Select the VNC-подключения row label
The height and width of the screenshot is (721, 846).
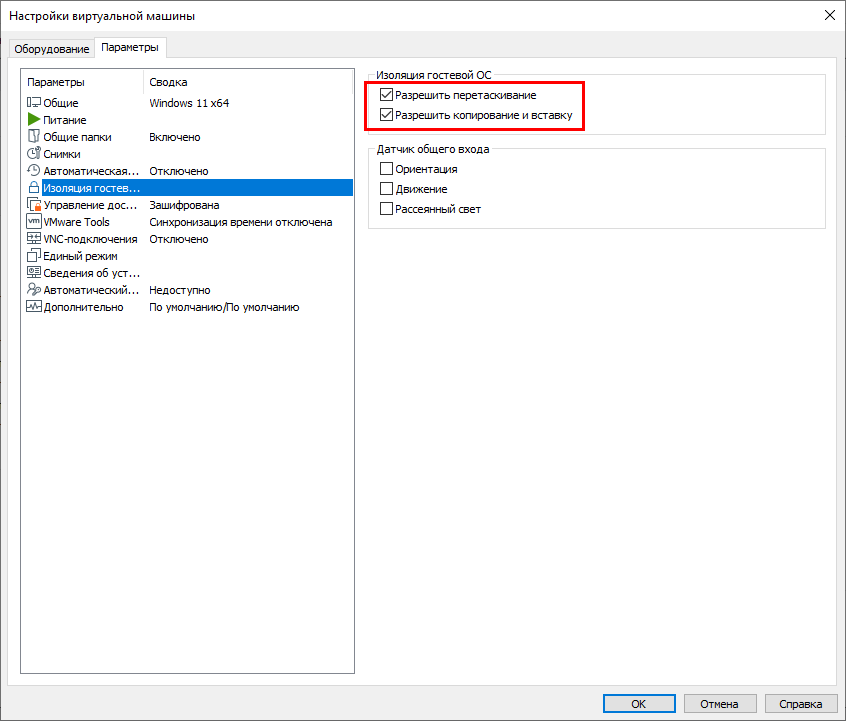[x=90, y=239]
